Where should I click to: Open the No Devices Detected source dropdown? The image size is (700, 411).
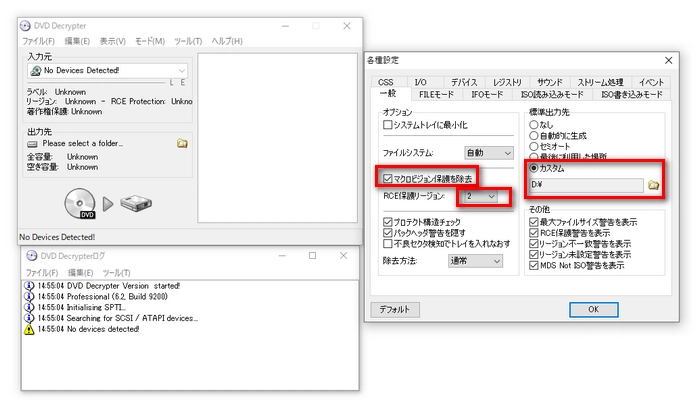[108, 71]
